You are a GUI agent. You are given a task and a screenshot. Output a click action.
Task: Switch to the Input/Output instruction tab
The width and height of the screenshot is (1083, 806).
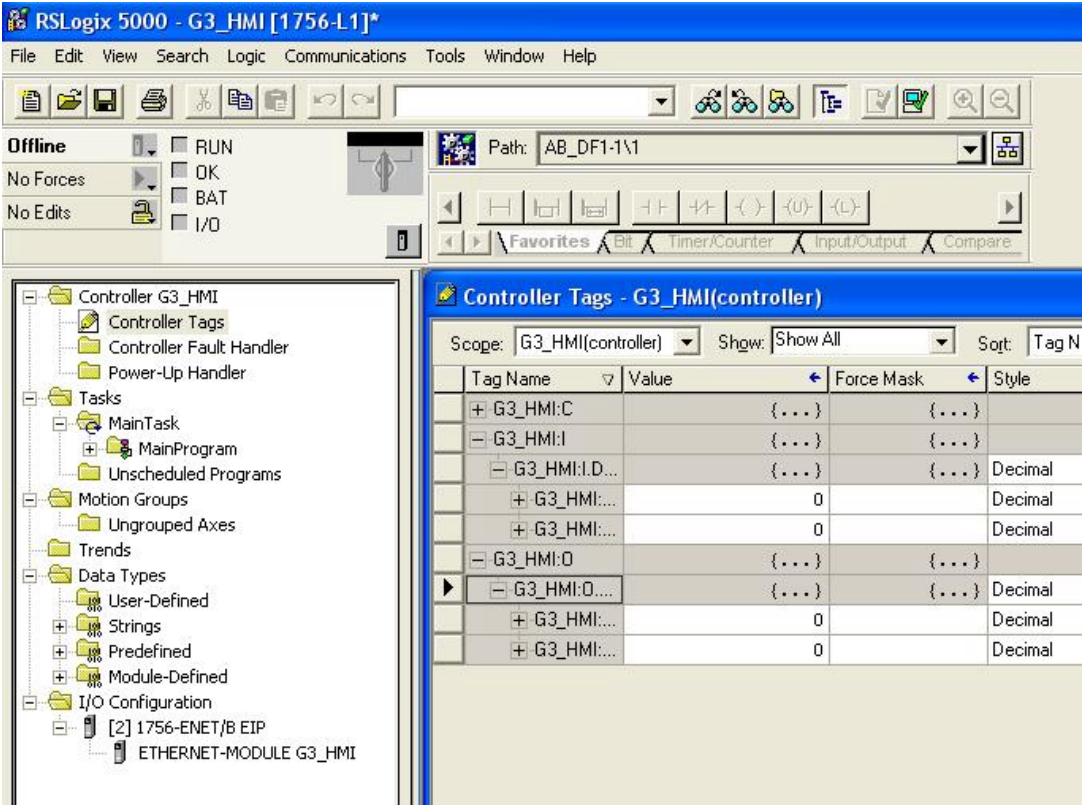pyautogui.click(x=860, y=242)
